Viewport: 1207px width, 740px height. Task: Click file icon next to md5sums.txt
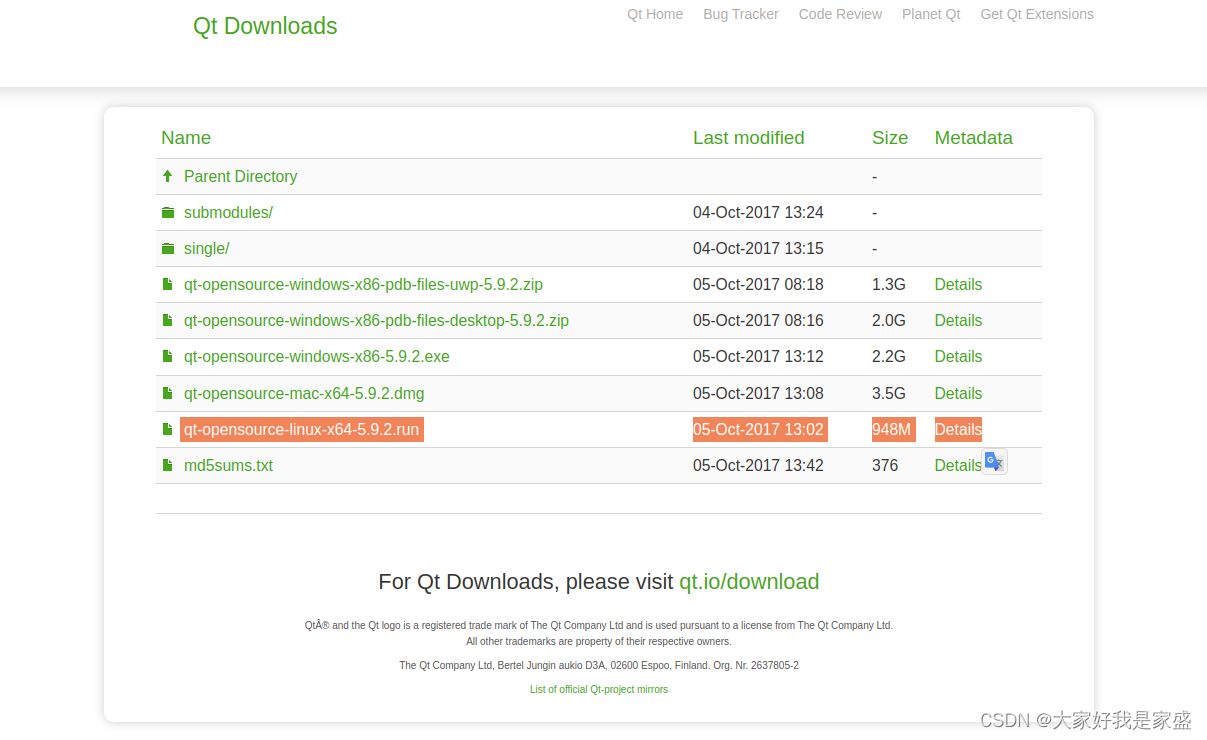(168, 465)
